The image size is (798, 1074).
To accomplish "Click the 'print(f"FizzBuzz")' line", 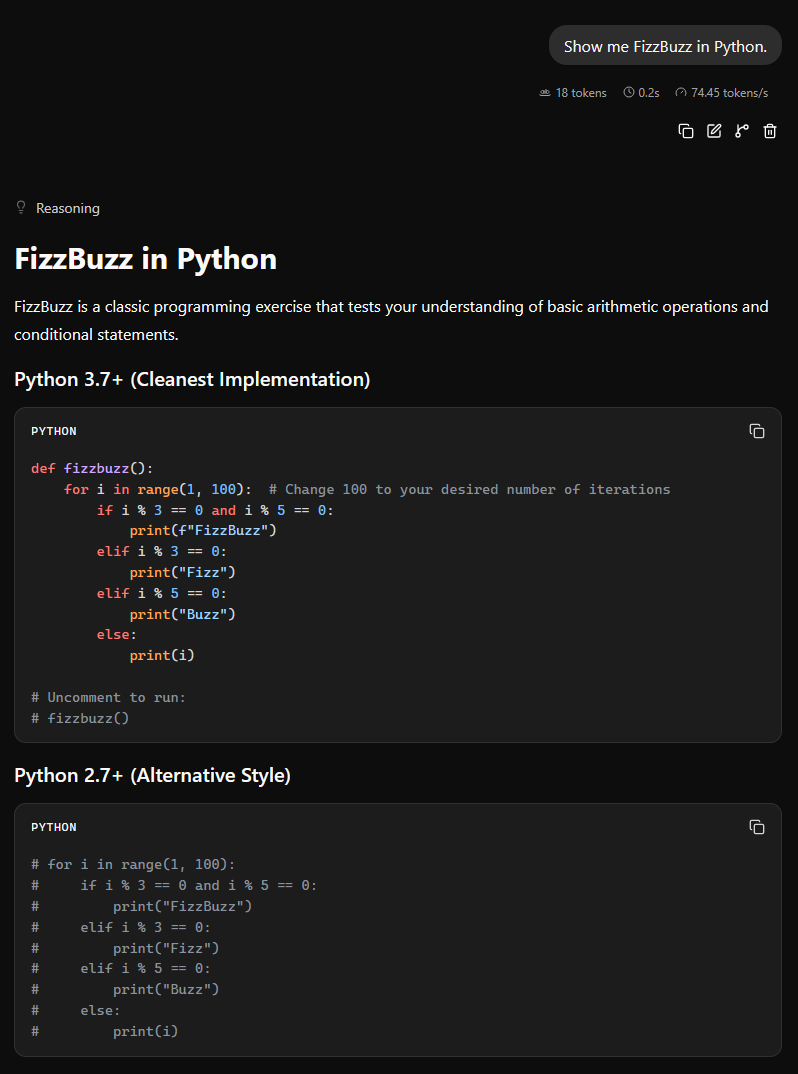I will 203,531.
